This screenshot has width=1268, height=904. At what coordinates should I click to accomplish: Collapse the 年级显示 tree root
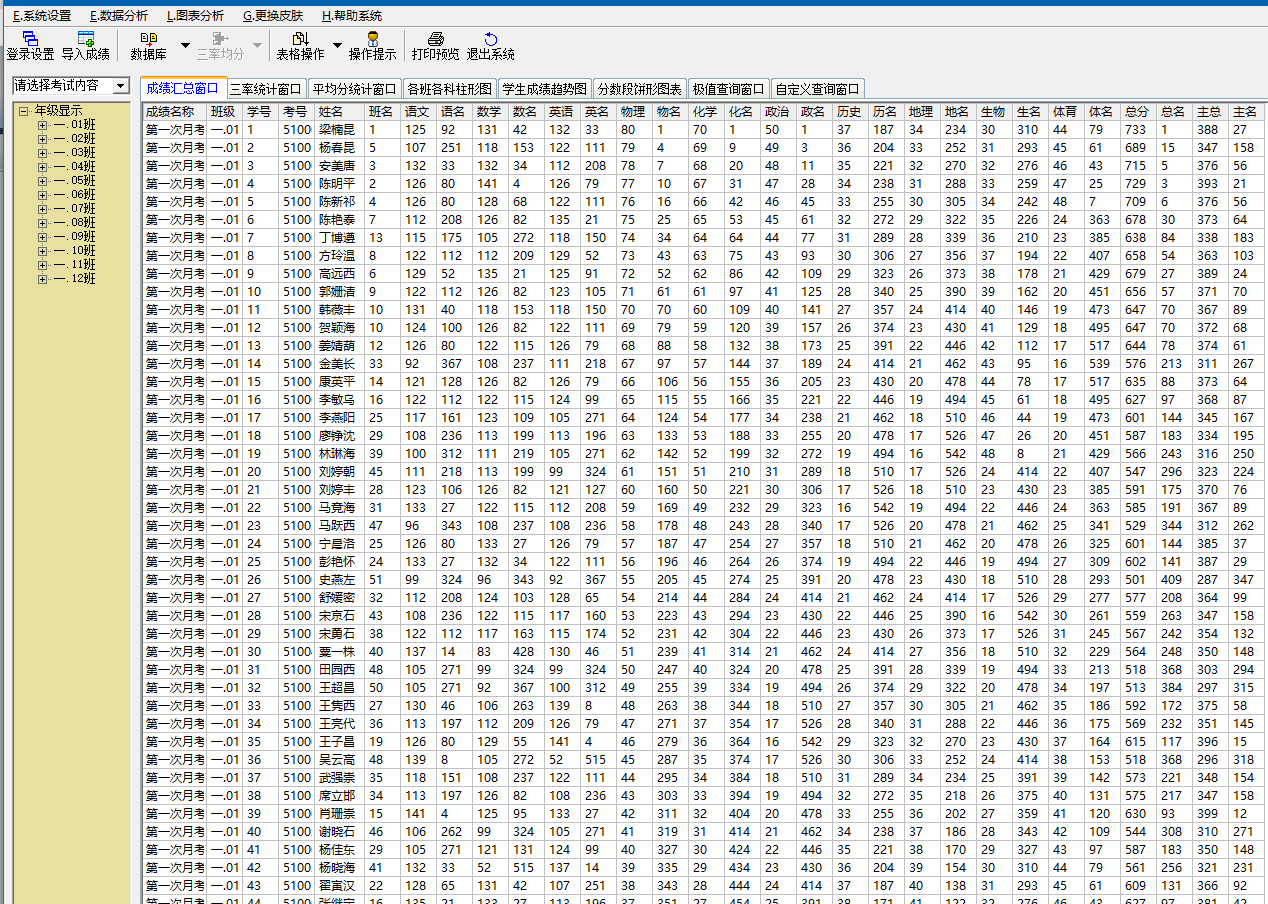coord(23,111)
